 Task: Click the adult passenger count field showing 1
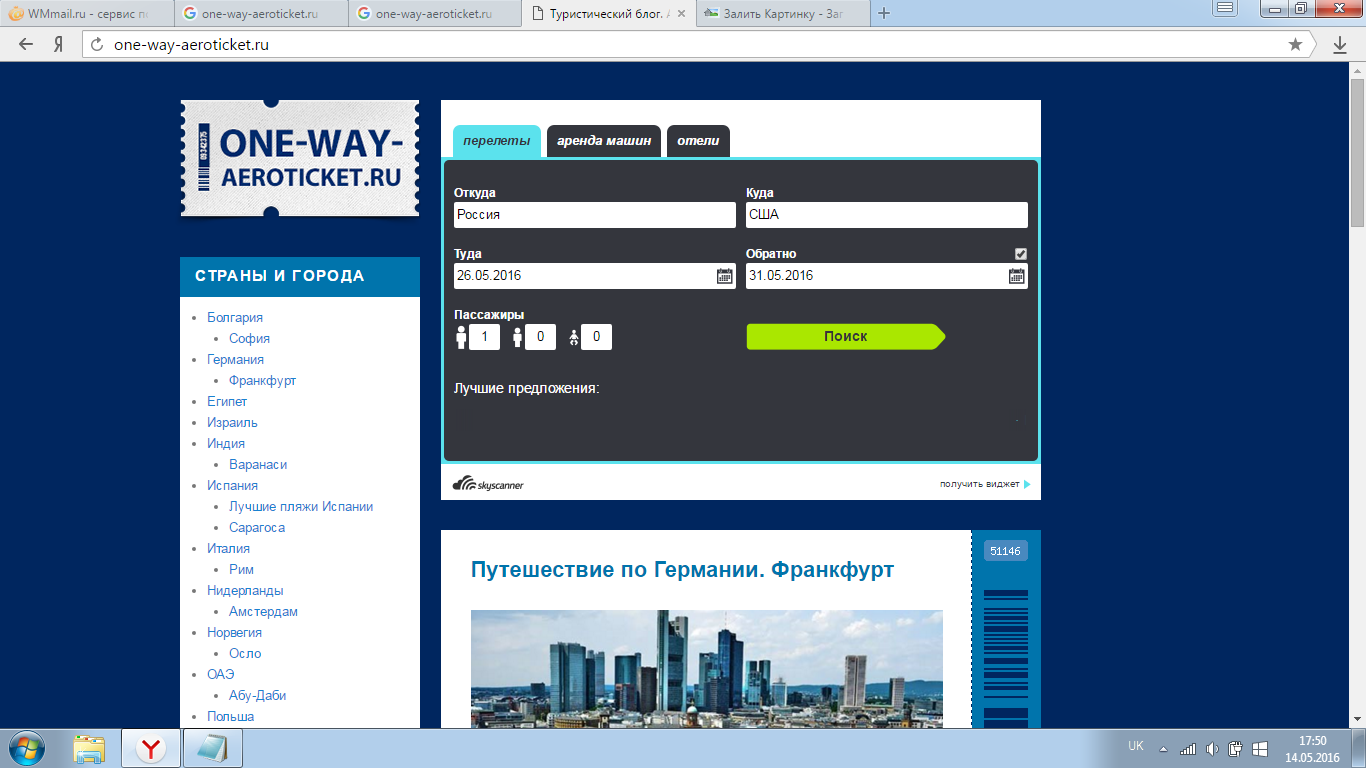click(484, 337)
